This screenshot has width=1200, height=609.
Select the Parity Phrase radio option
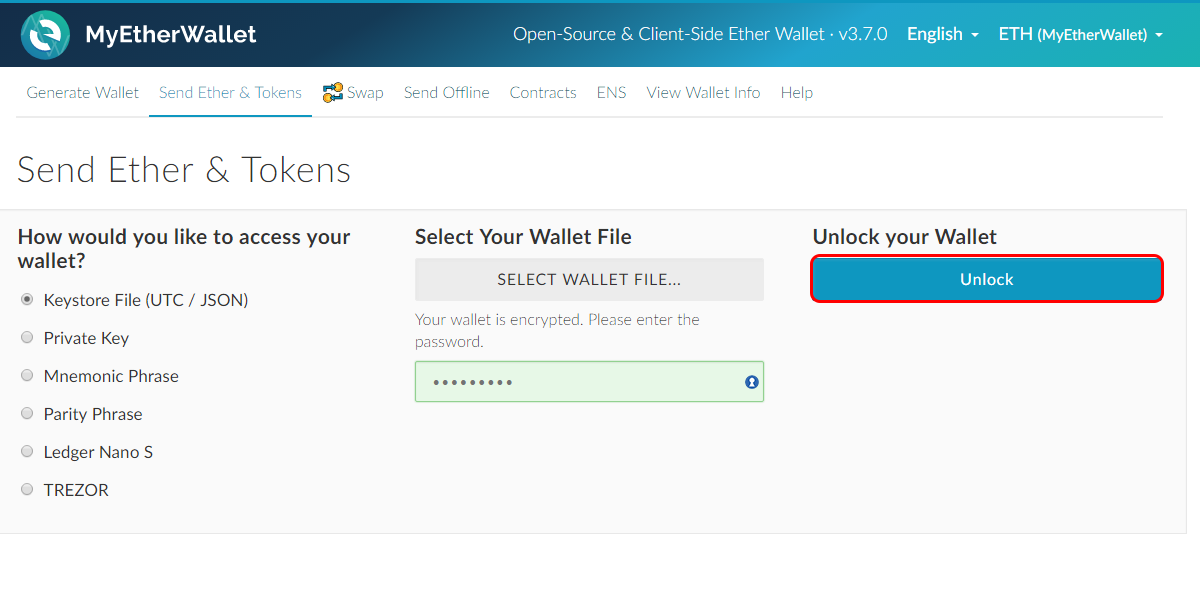[x=27, y=414]
